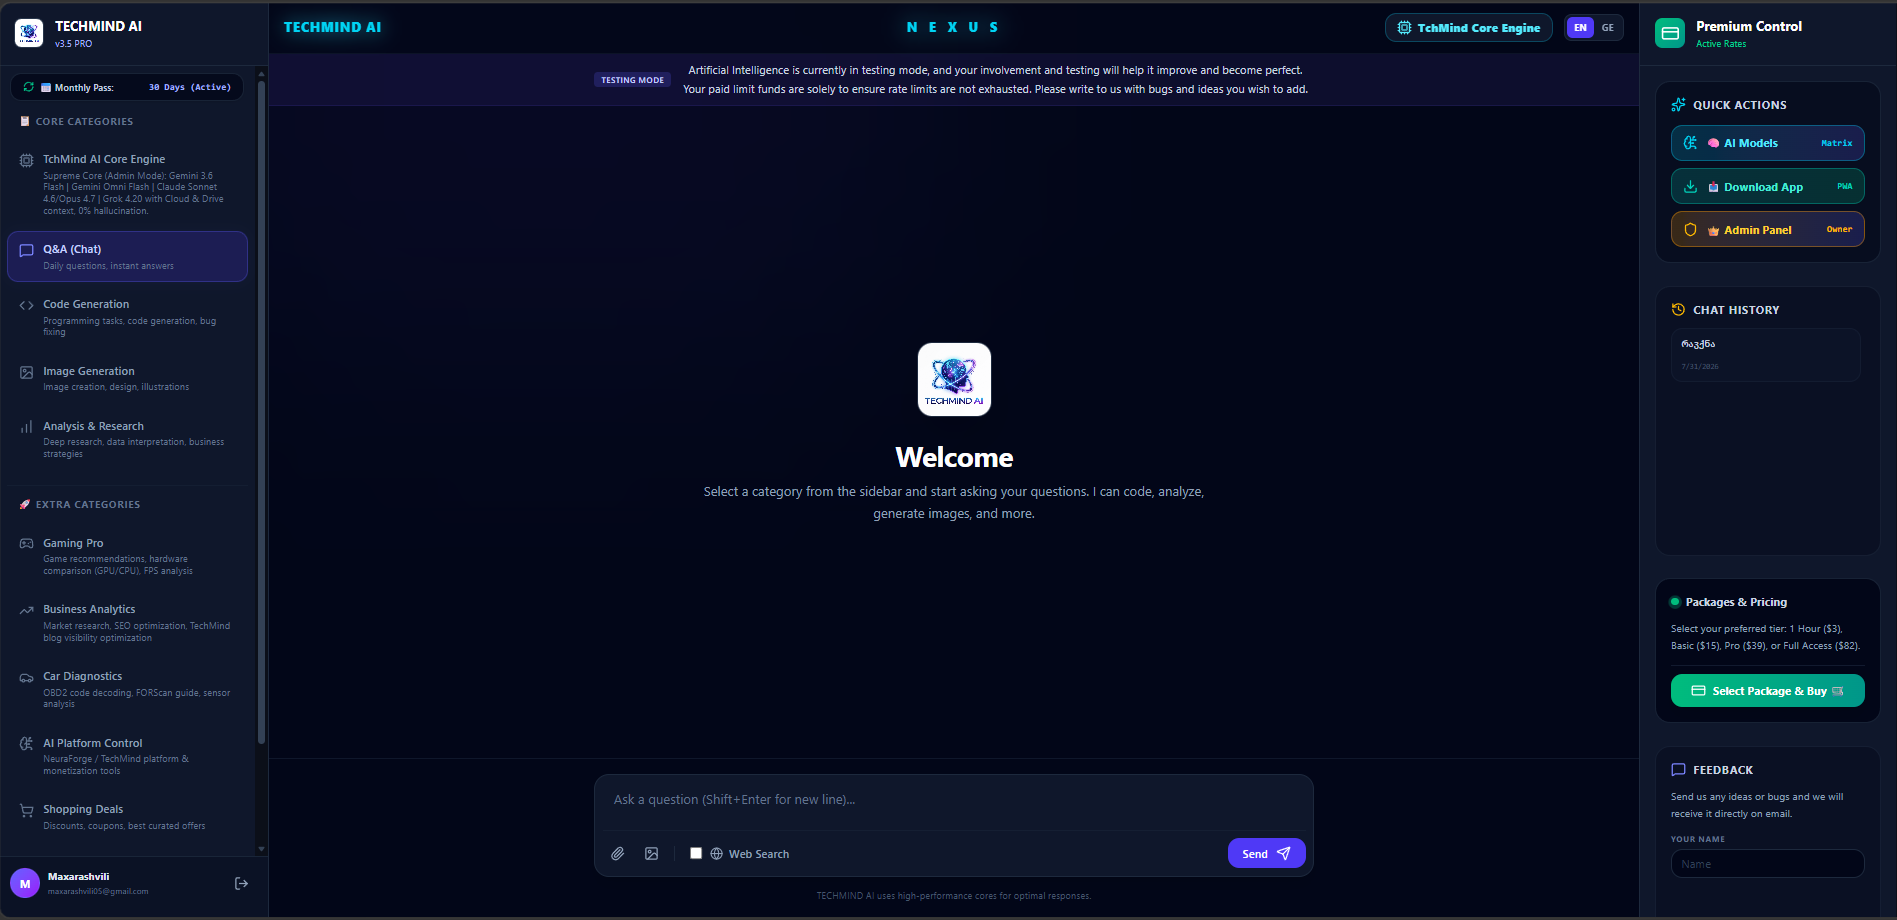This screenshot has width=1897, height=920.
Task: Focus the Ask a question input box
Action: (x=953, y=800)
